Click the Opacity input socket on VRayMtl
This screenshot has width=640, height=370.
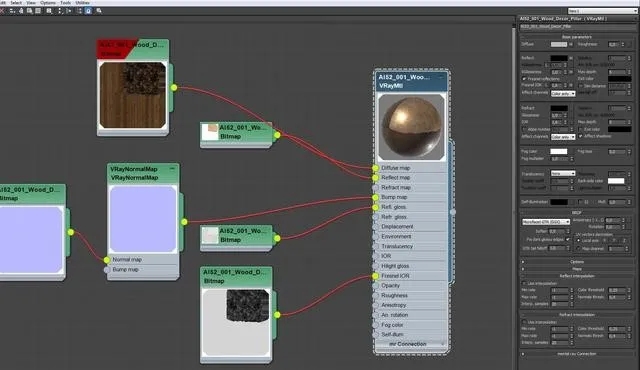click(376, 286)
